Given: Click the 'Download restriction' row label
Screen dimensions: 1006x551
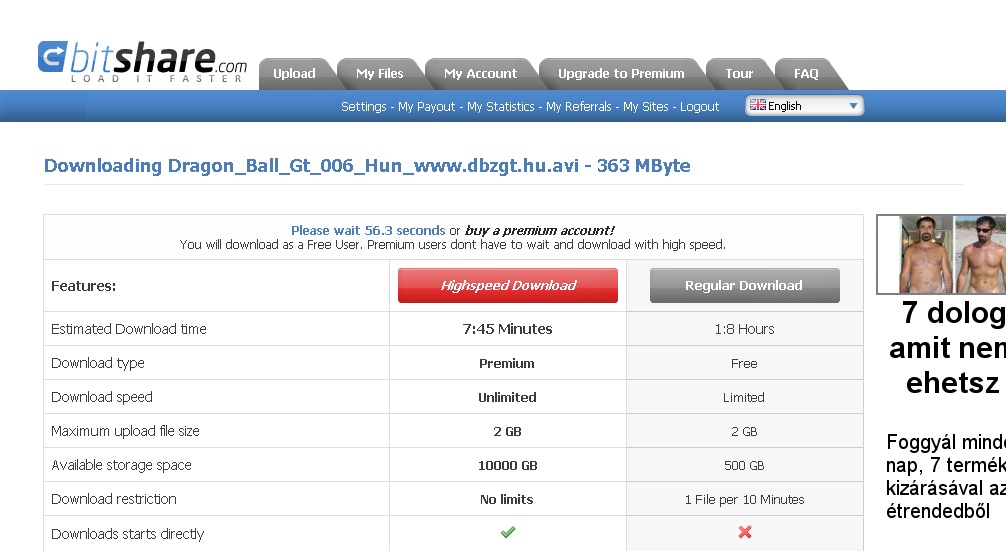Looking at the screenshot, I should tap(114, 499).
